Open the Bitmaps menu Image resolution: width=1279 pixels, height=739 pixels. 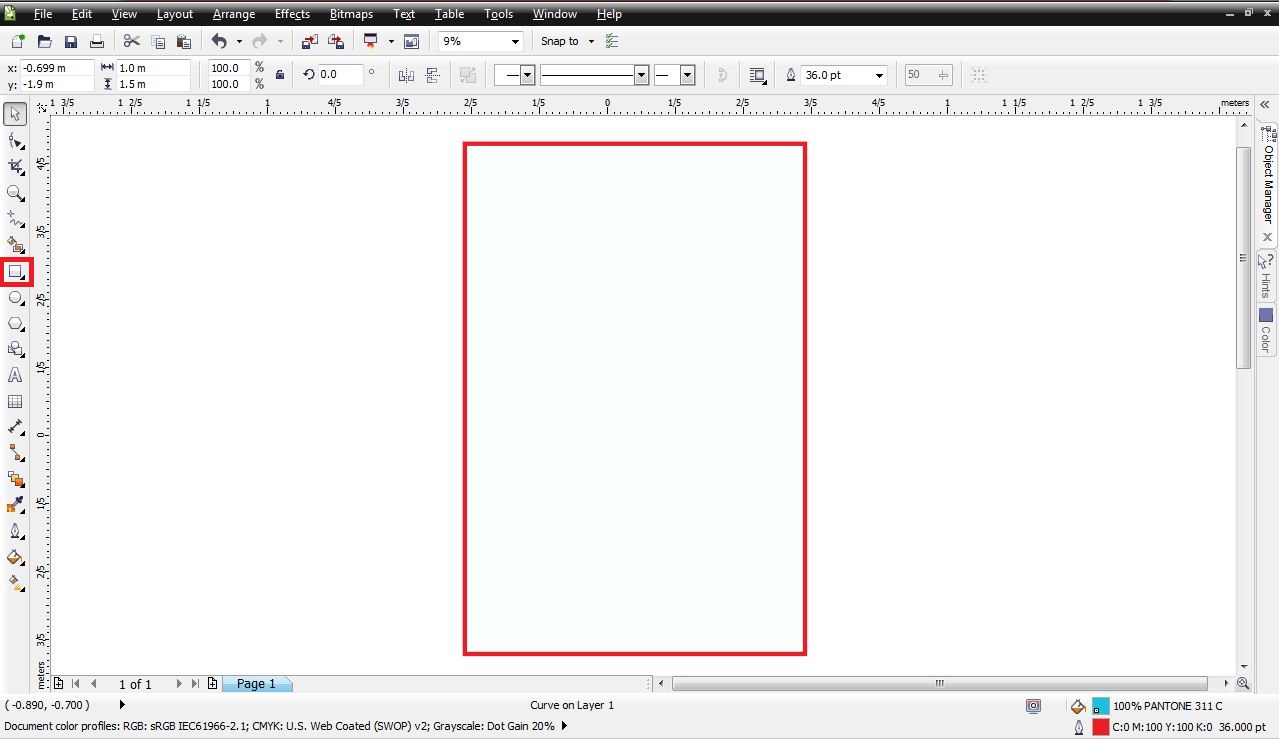pos(351,14)
